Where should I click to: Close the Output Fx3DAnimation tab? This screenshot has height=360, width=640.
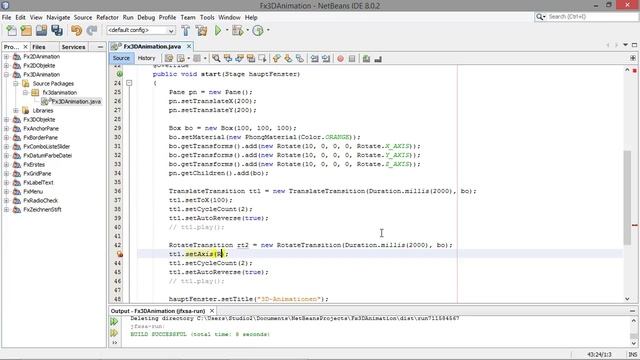(x=212, y=311)
